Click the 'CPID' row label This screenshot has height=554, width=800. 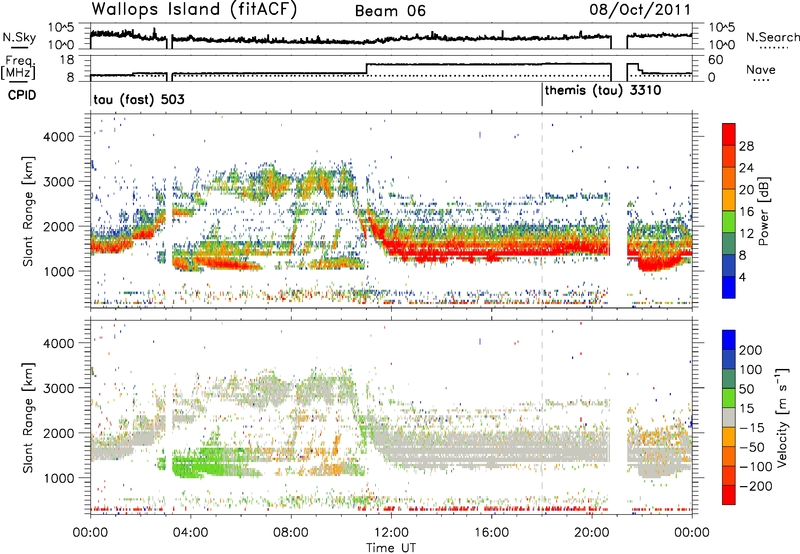click(x=22, y=95)
